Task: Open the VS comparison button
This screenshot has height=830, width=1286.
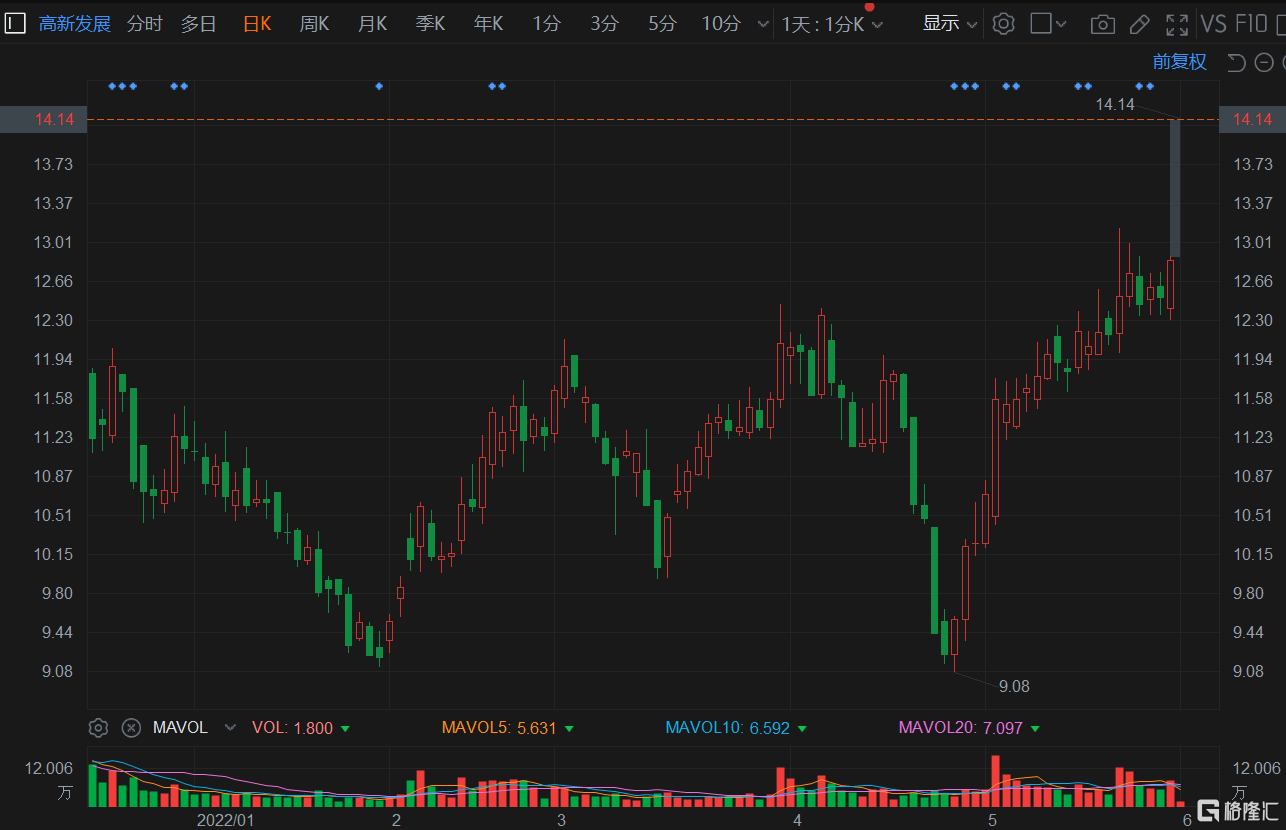Action: 1213,24
